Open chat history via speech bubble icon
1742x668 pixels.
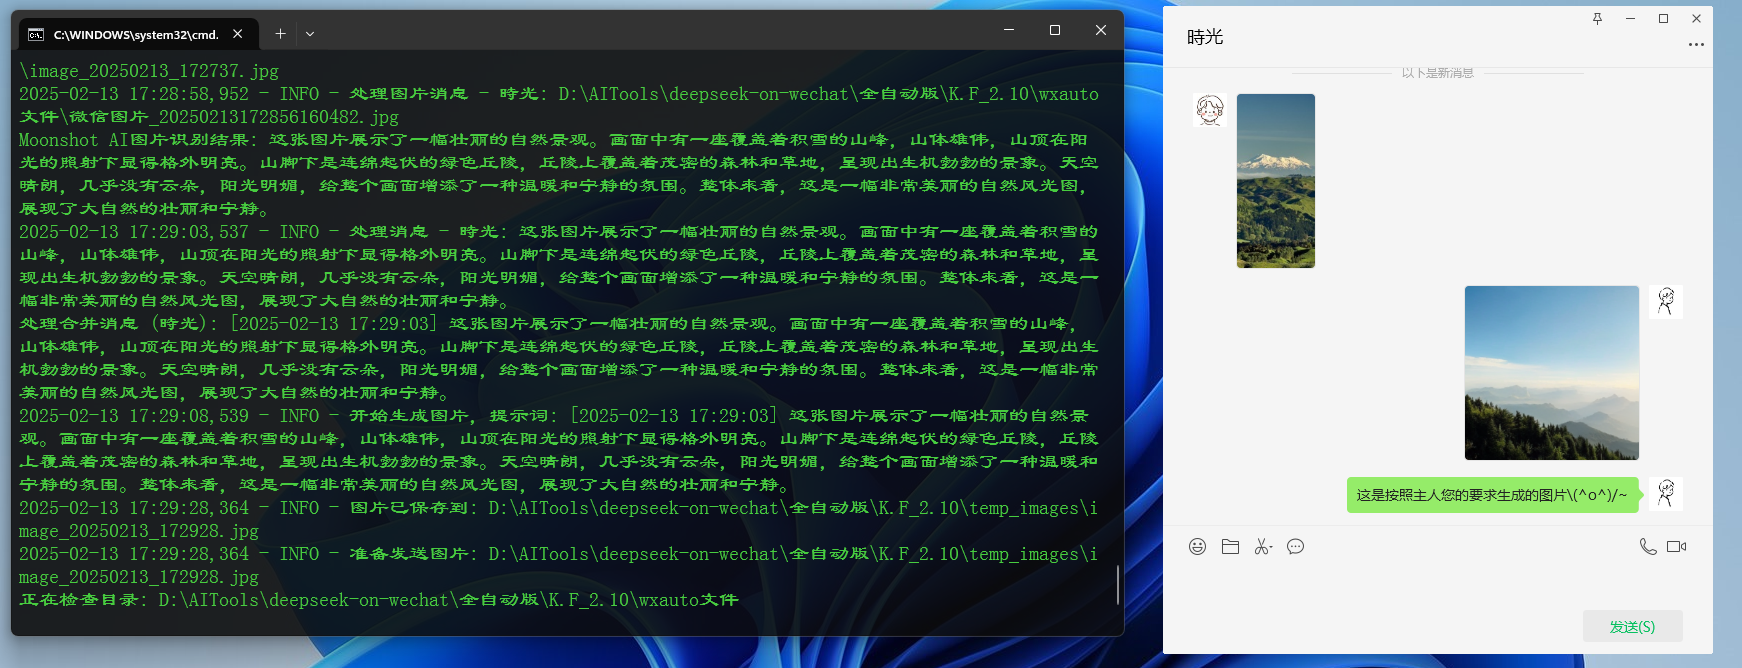[1295, 546]
